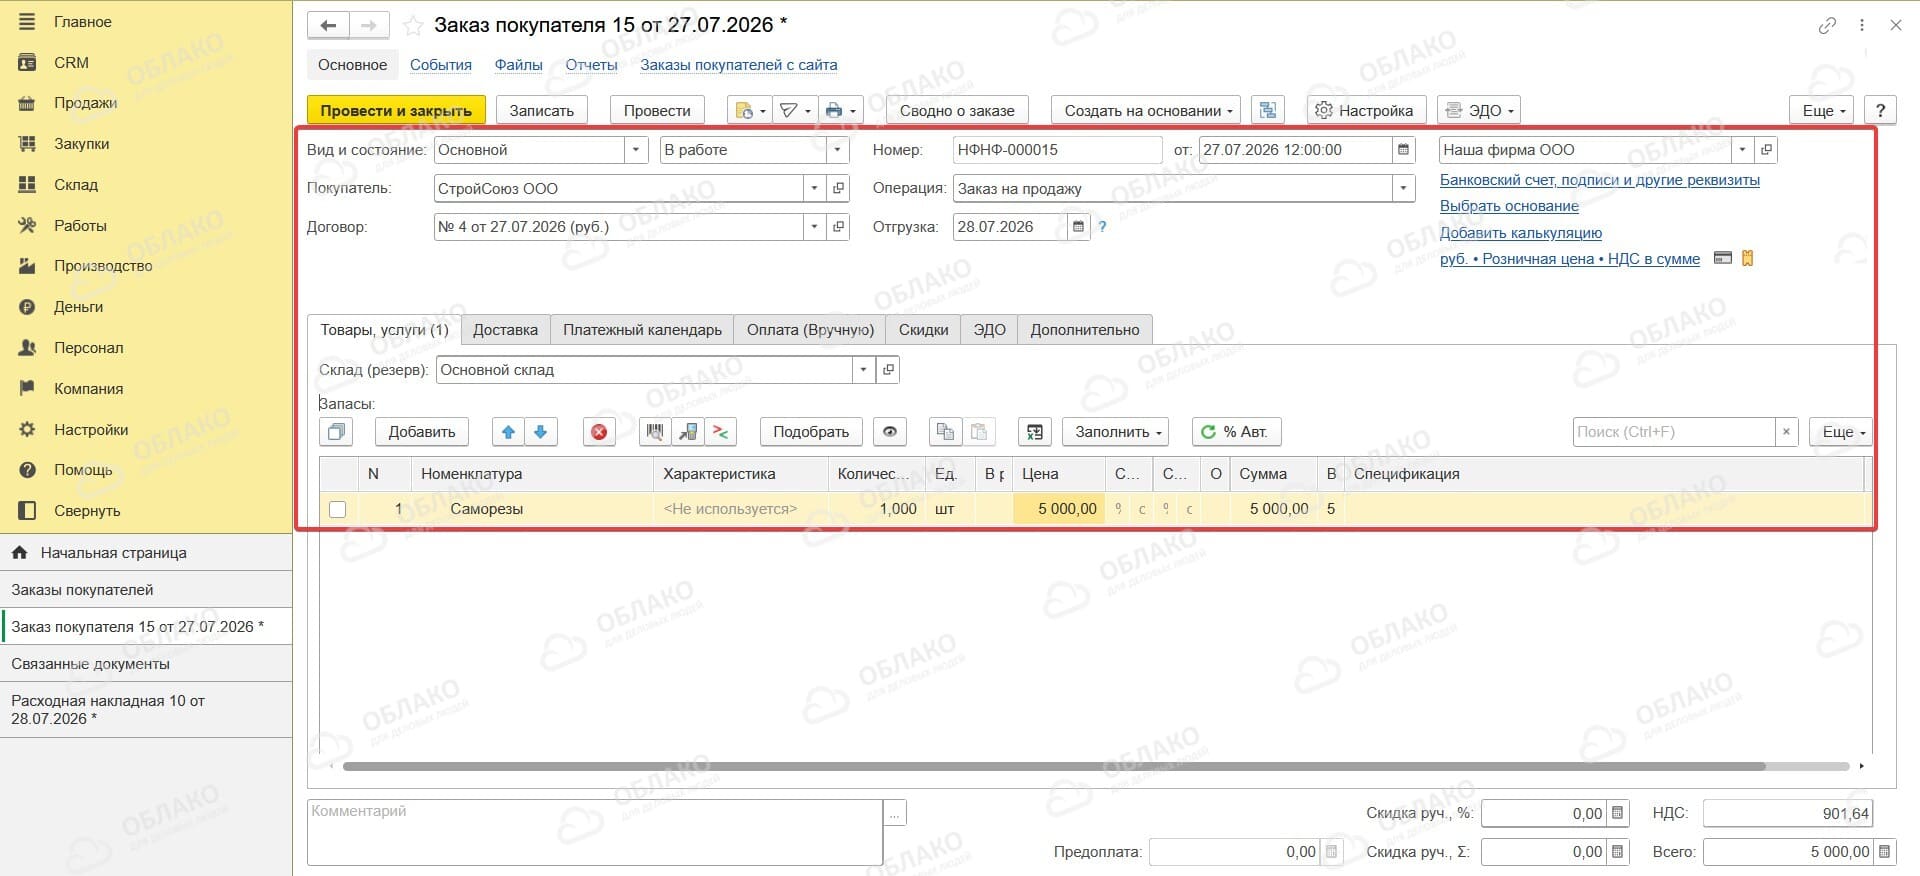
Task: Switch to the Файлы tab
Action: tap(518, 65)
